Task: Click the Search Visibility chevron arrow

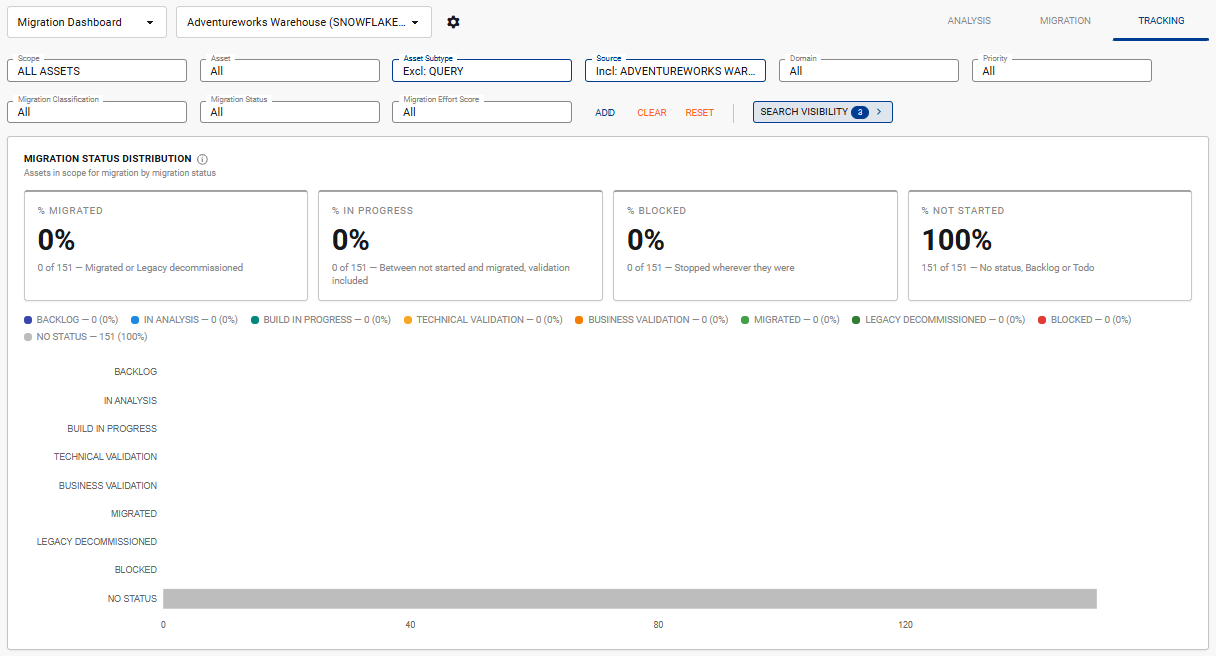Action: pyautogui.click(x=879, y=112)
